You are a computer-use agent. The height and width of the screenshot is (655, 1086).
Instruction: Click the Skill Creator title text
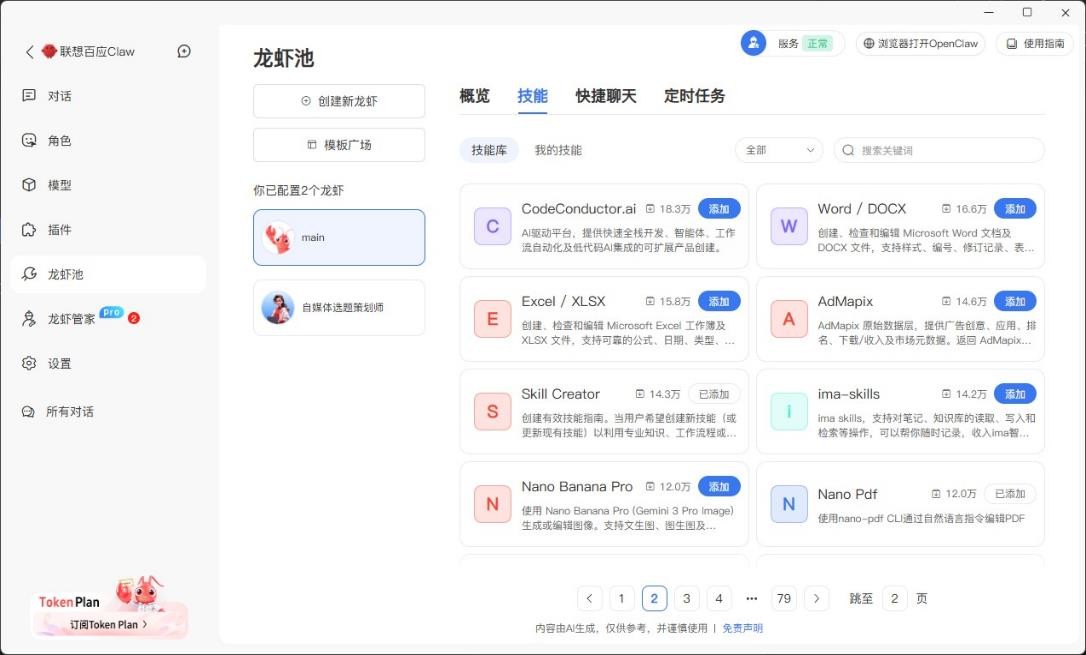tap(560, 394)
